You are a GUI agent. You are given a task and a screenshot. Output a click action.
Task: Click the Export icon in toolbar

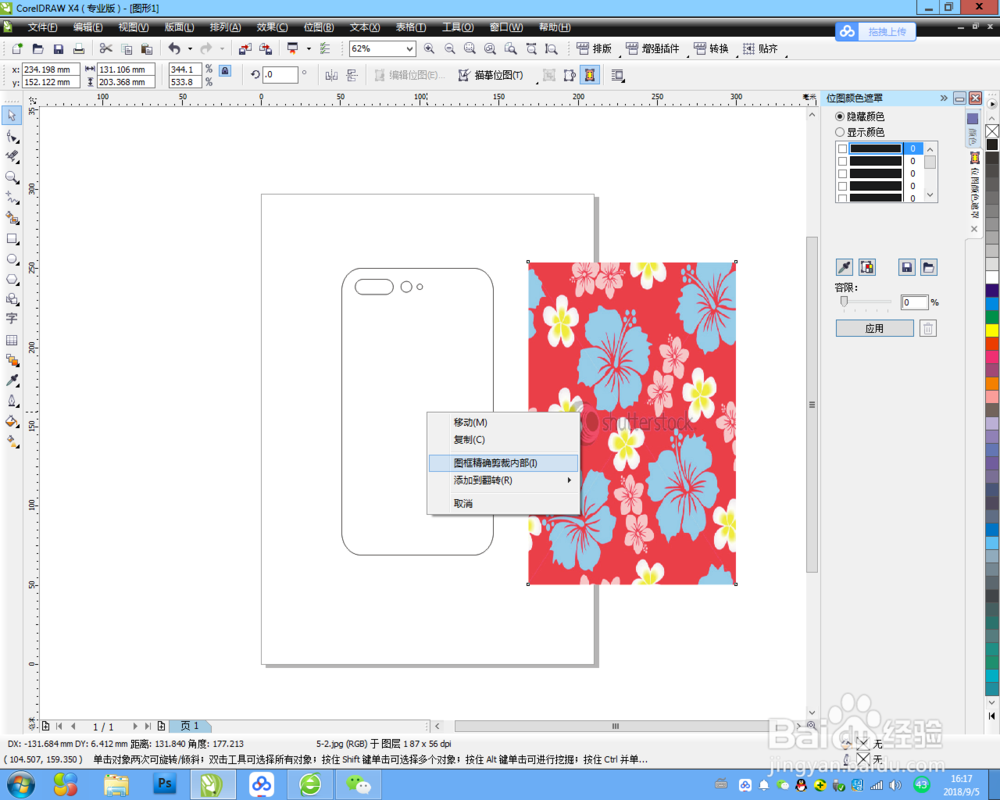click(x=265, y=48)
